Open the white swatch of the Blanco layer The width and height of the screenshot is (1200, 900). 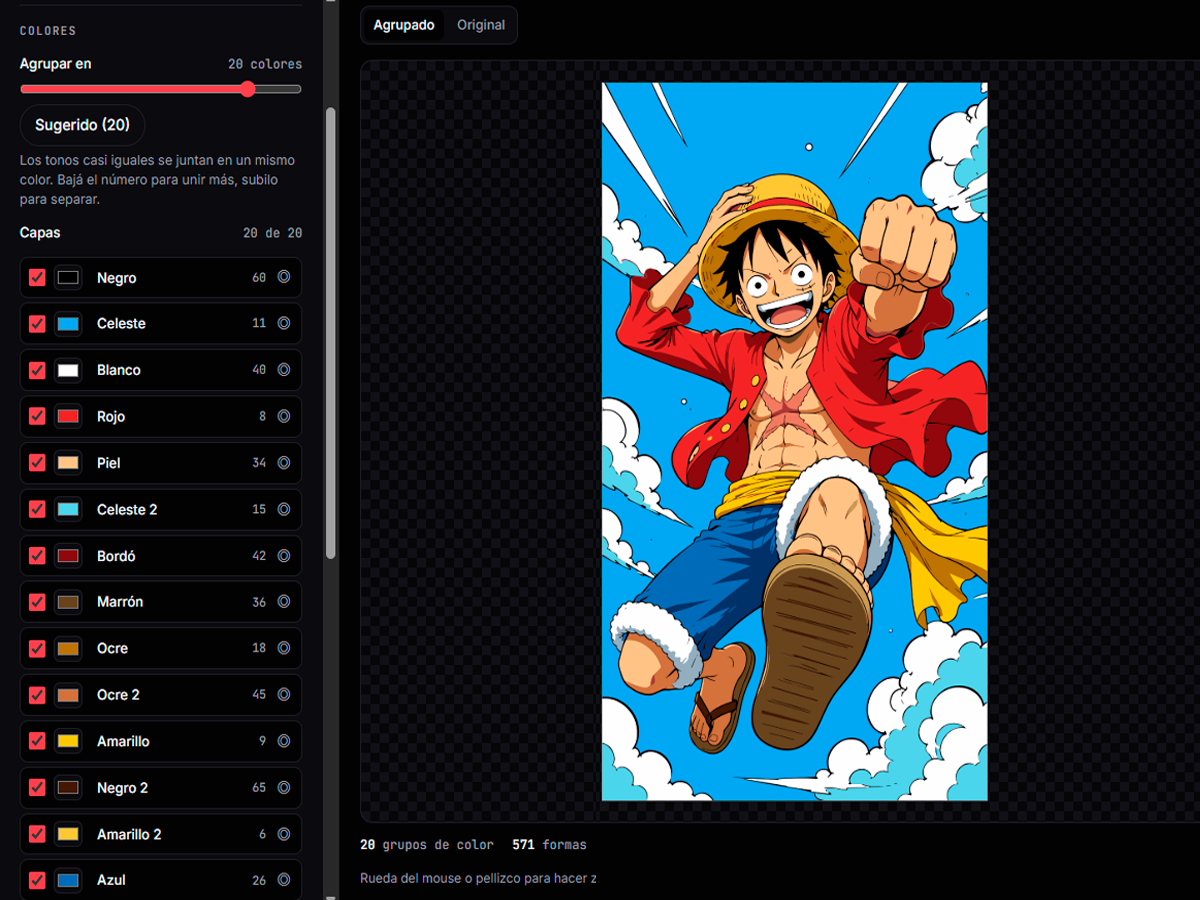coord(68,370)
